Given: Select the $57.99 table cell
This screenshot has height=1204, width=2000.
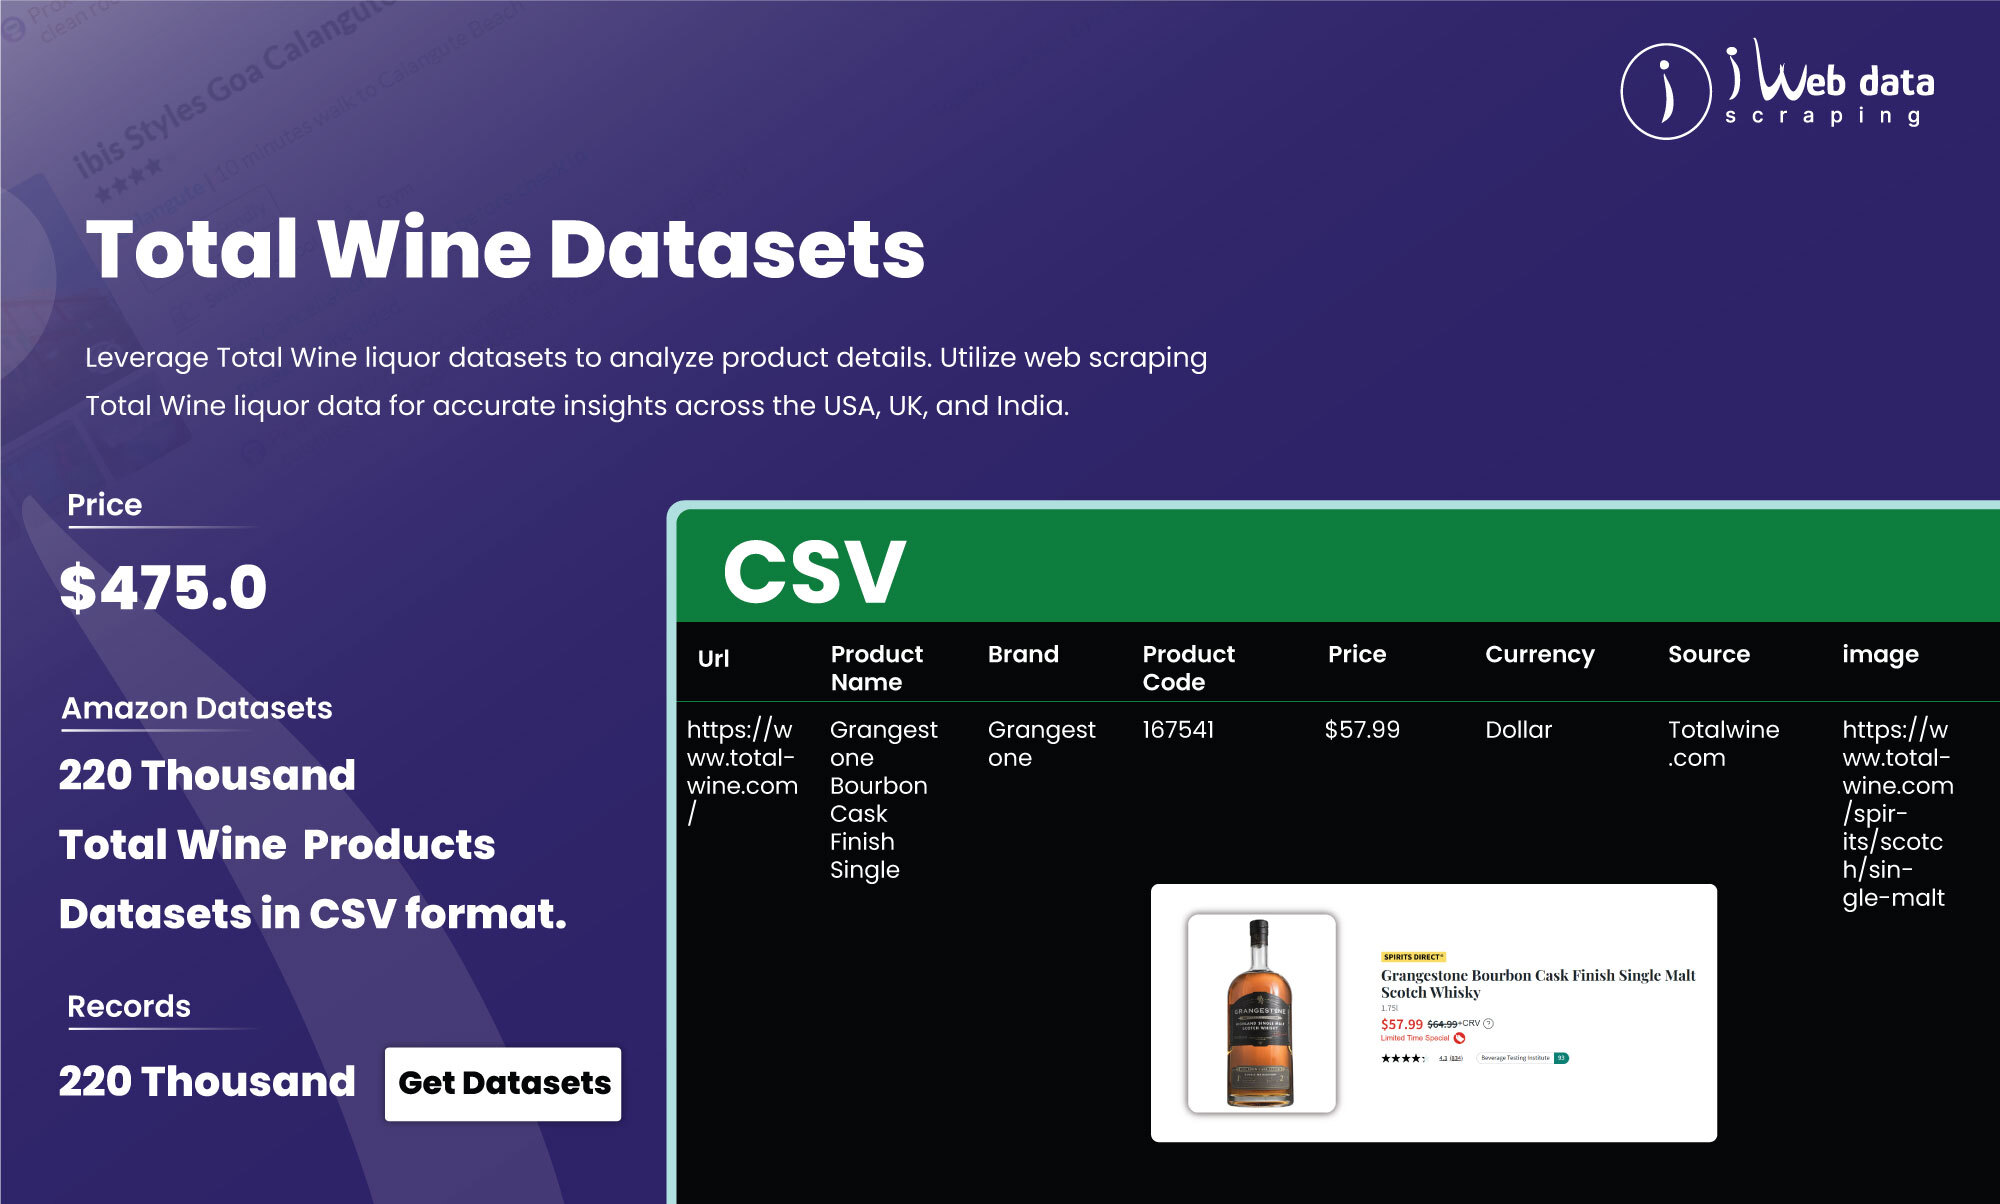Looking at the screenshot, I should (x=1362, y=730).
